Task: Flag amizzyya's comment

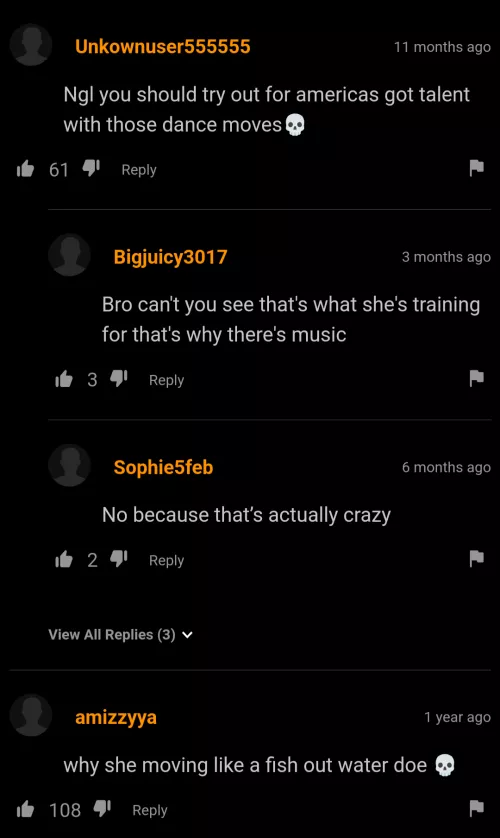Action: (x=476, y=808)
